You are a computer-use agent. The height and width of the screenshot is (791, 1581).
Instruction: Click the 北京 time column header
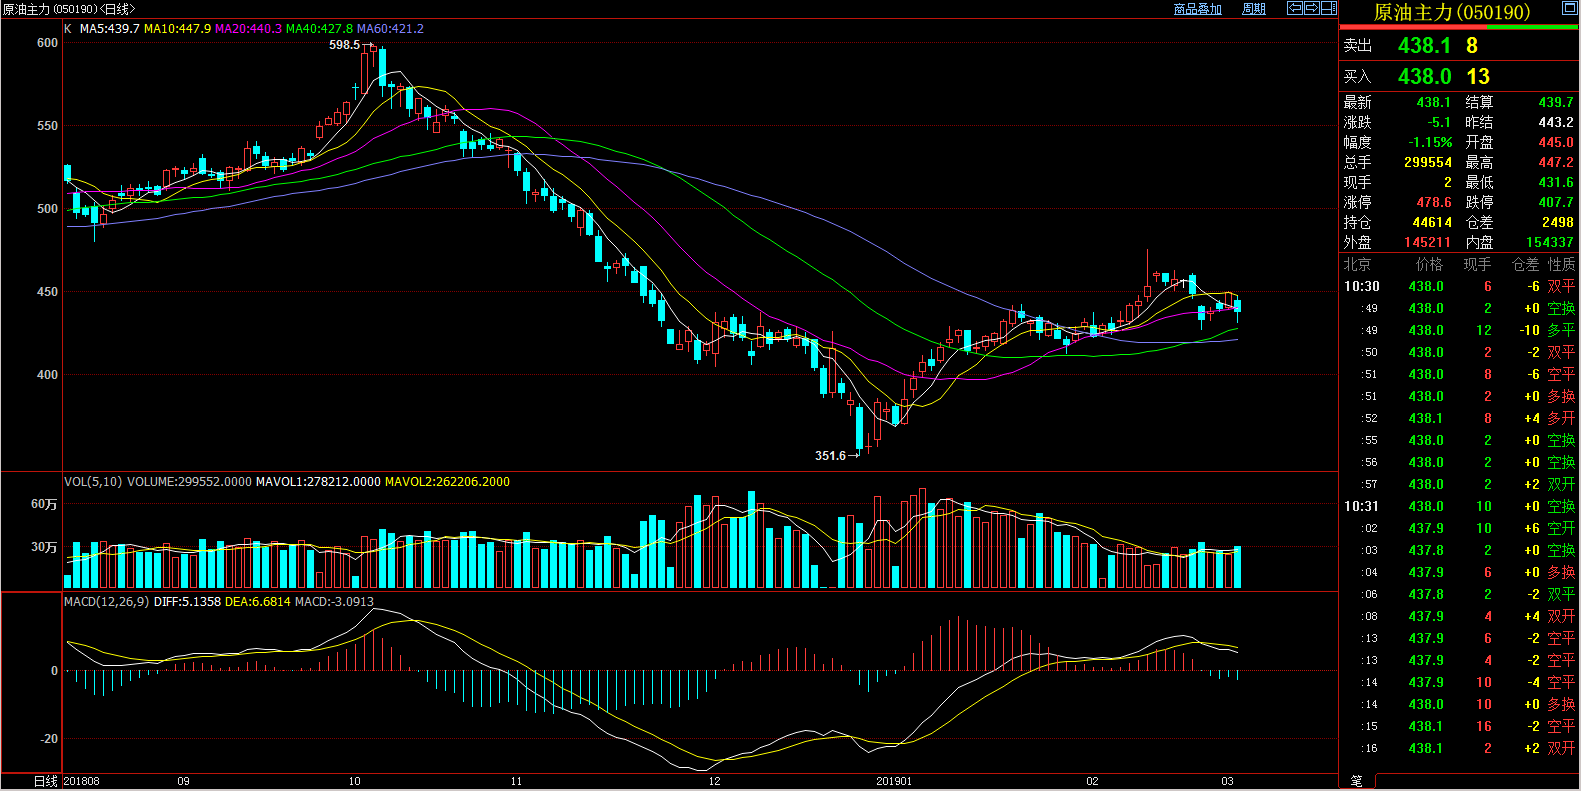pos(1357,264)
